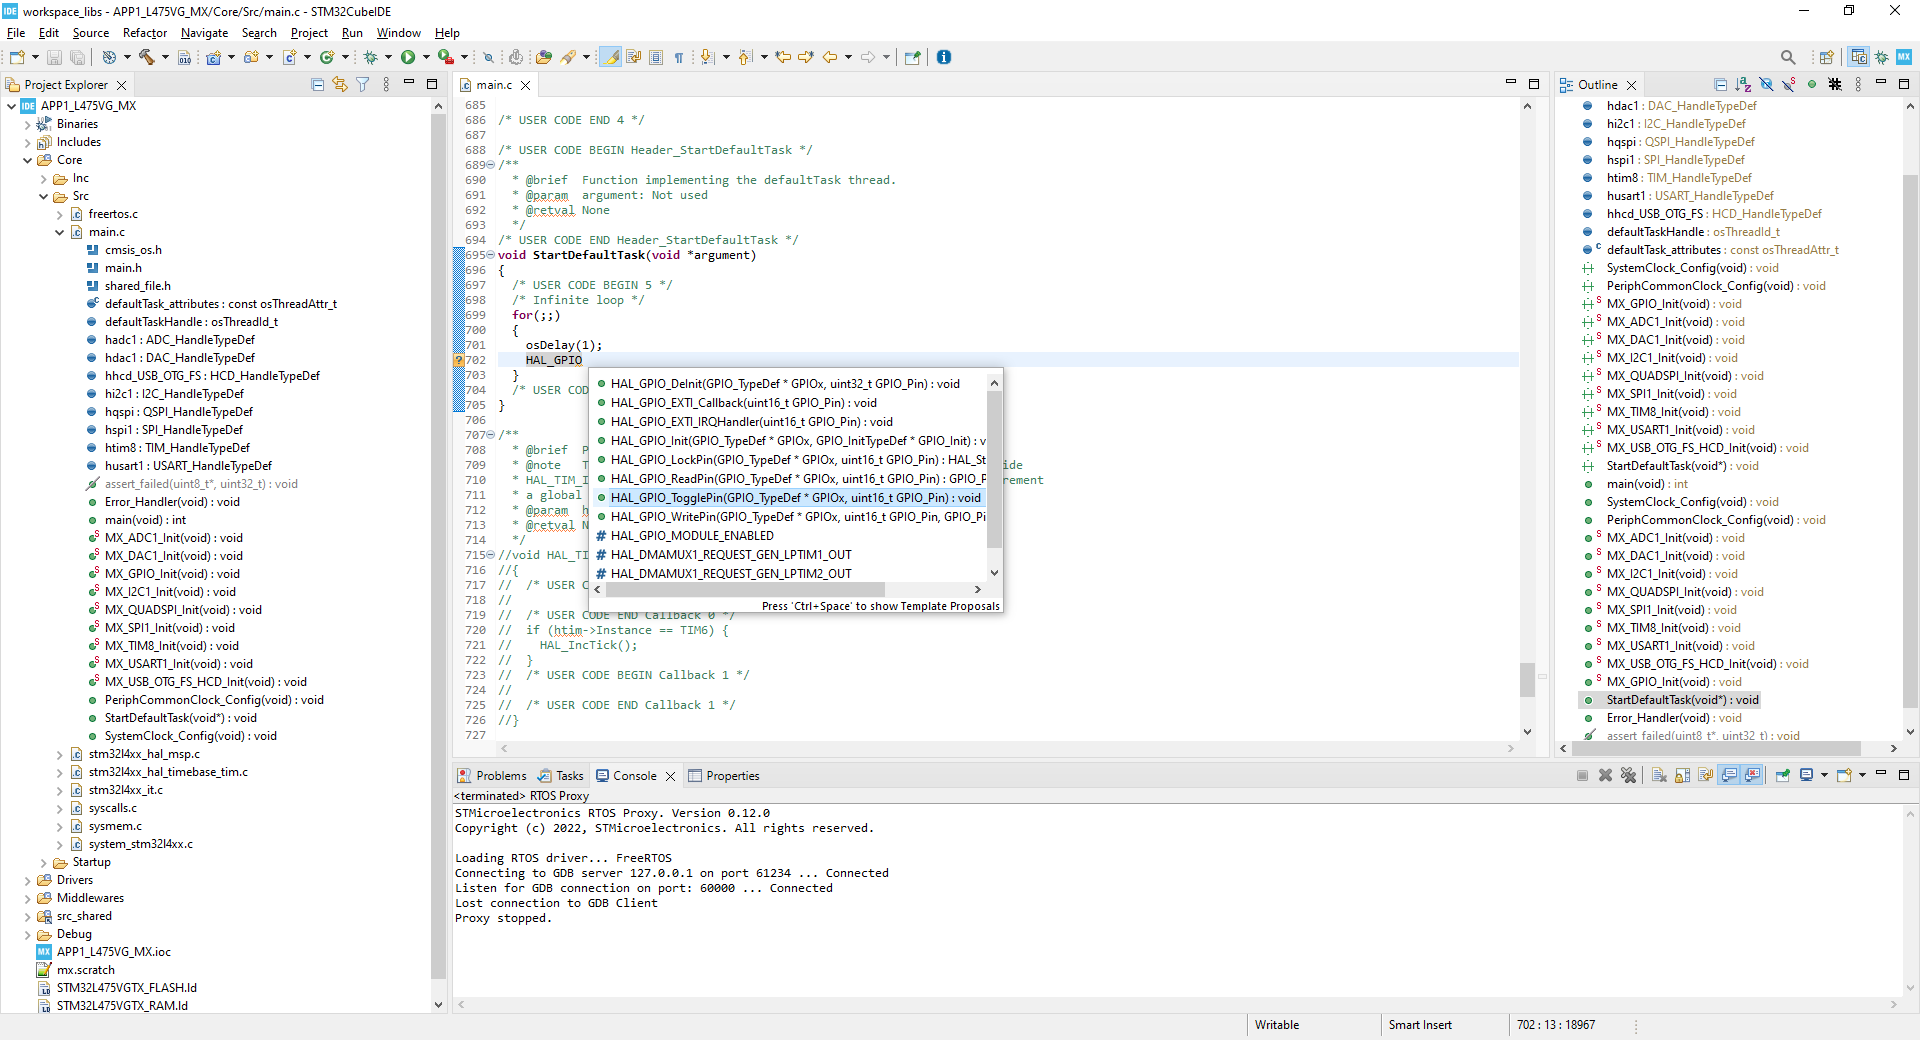Click the Build hammer icon

146,57
